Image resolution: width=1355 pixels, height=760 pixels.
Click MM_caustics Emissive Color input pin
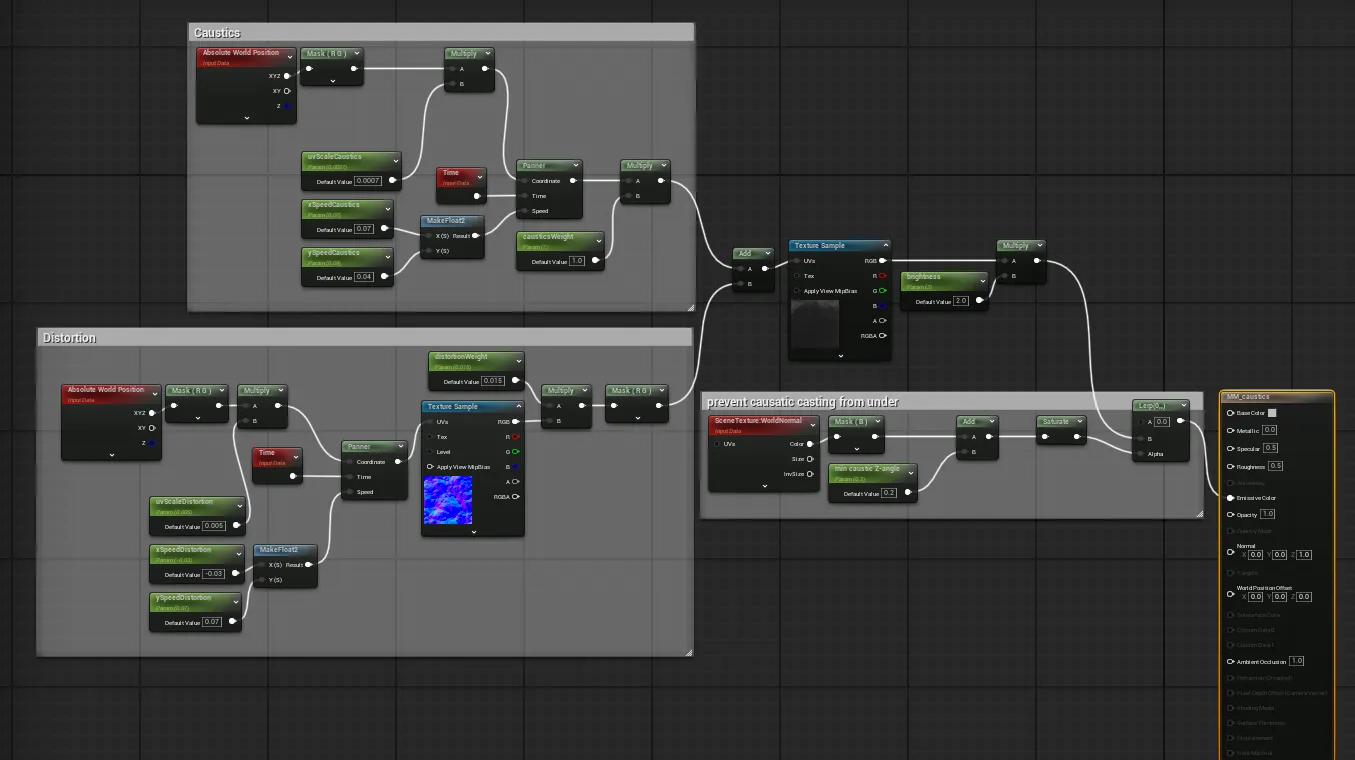coord(1230,498)
